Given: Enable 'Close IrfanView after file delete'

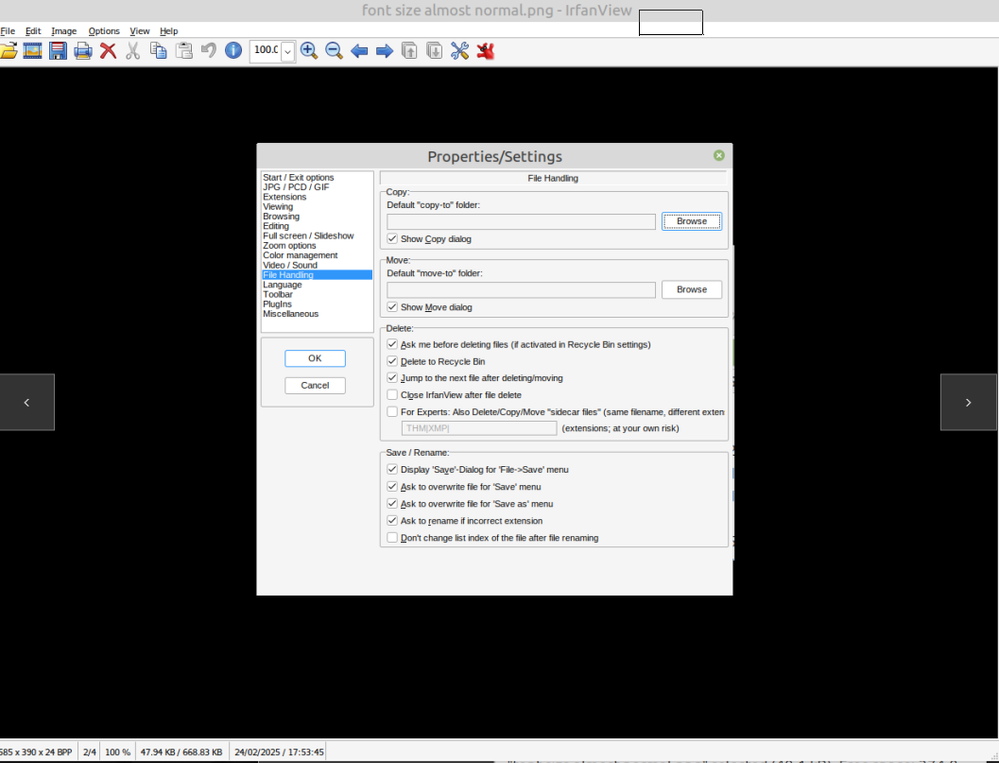Looking at the screenshot, I should tap(392, 395).
